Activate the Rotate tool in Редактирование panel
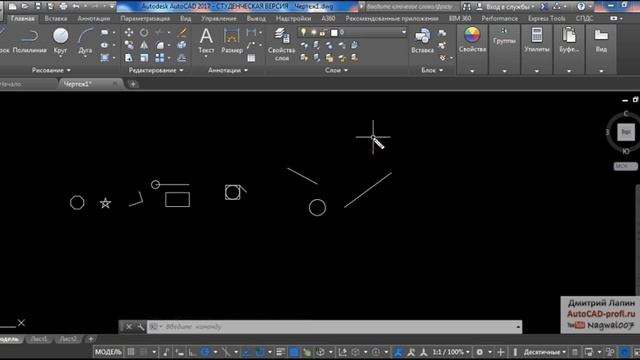 [144, 32]
